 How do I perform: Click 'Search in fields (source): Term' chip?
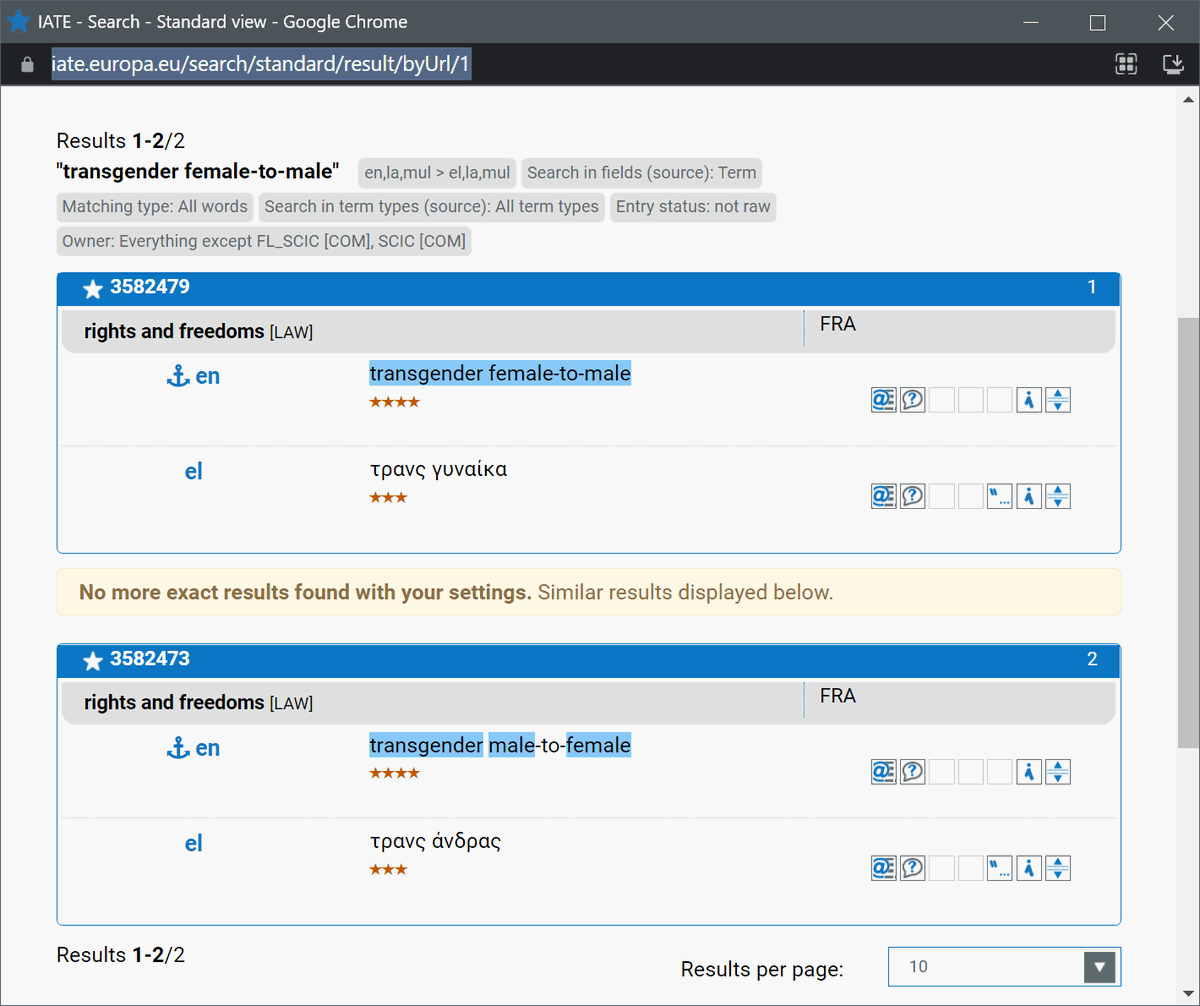point(642,173)
